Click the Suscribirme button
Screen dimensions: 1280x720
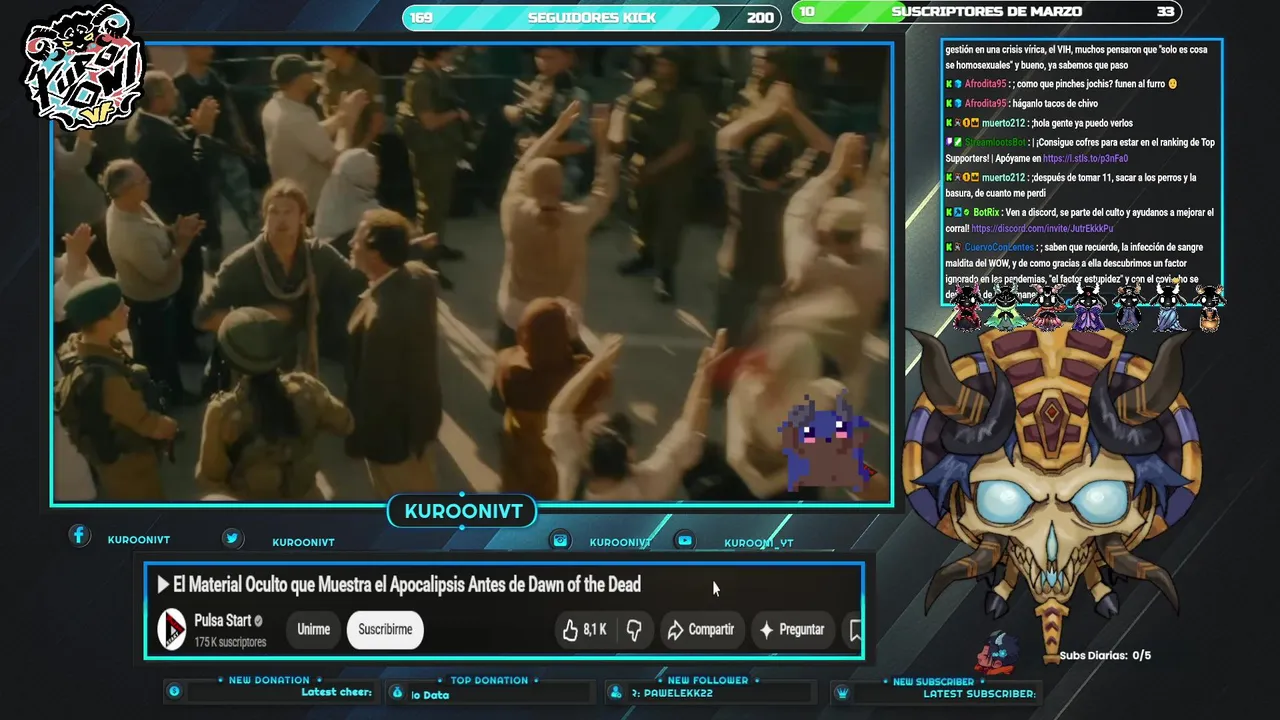[385, 630]
